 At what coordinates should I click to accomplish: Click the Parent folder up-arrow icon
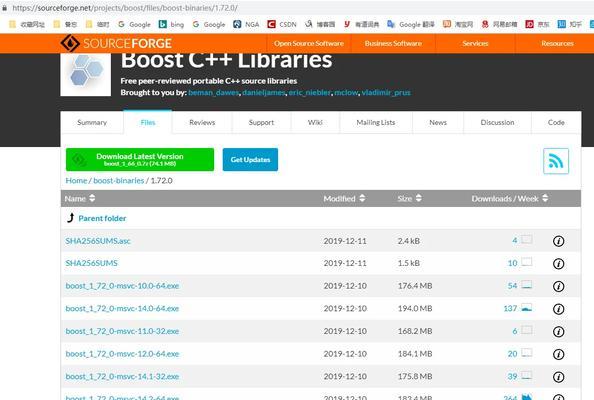70,218
